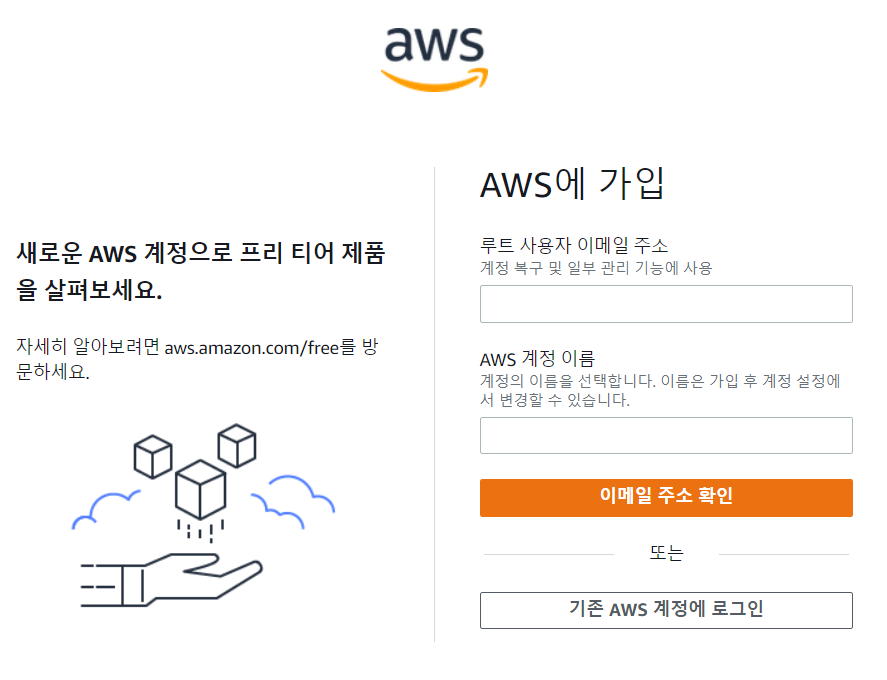Viewport: 887px width, 680px height.
Task: Click the 루트 사용자 이메일 주소 label
Action: click(574, 245)
